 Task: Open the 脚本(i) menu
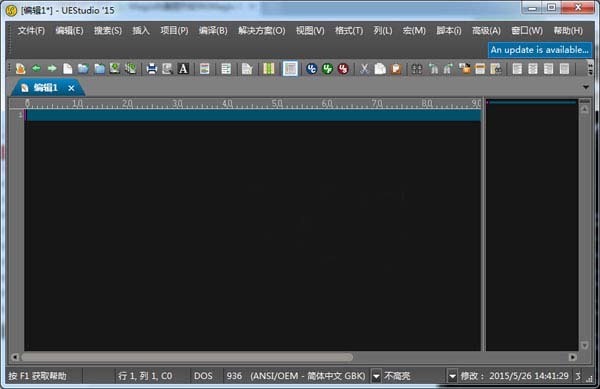tap(449, 31)
